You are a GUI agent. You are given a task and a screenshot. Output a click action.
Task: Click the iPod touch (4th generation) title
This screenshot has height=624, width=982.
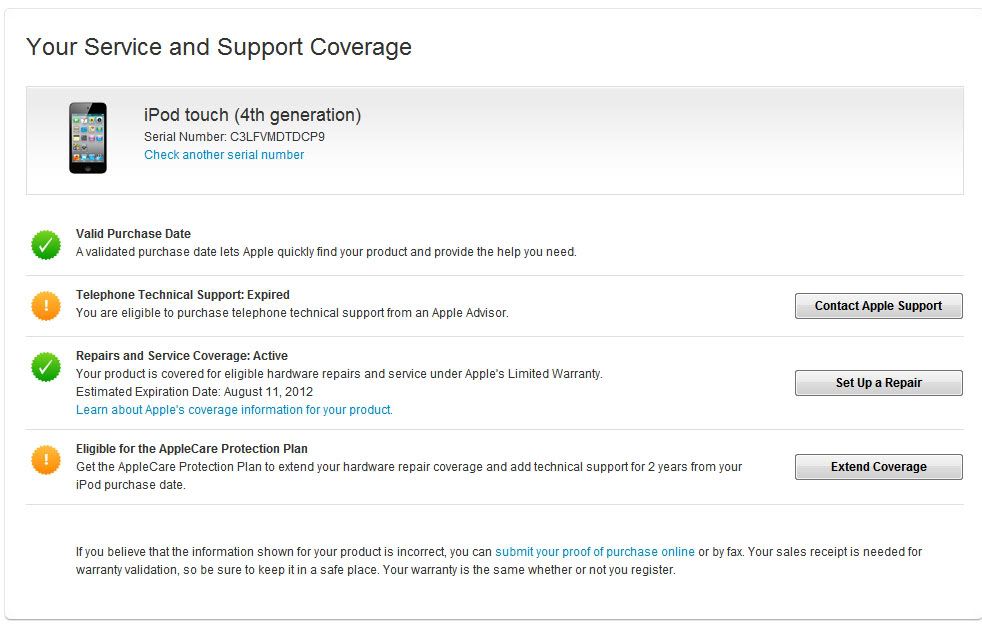tap(252, 115)
